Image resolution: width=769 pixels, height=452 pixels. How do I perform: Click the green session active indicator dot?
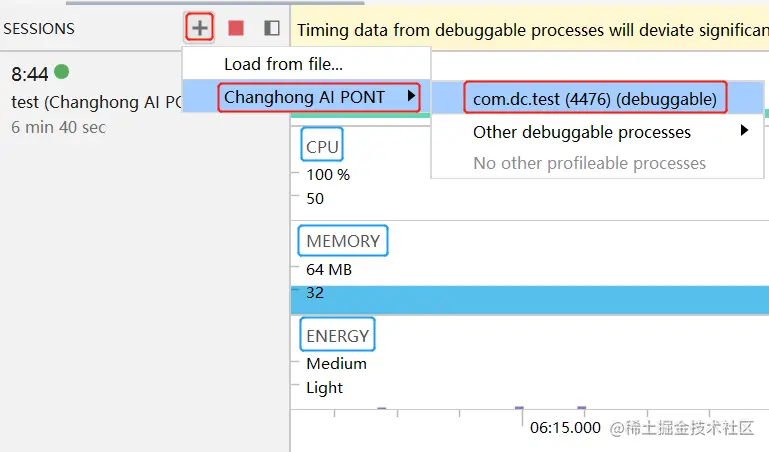(61, 72)
